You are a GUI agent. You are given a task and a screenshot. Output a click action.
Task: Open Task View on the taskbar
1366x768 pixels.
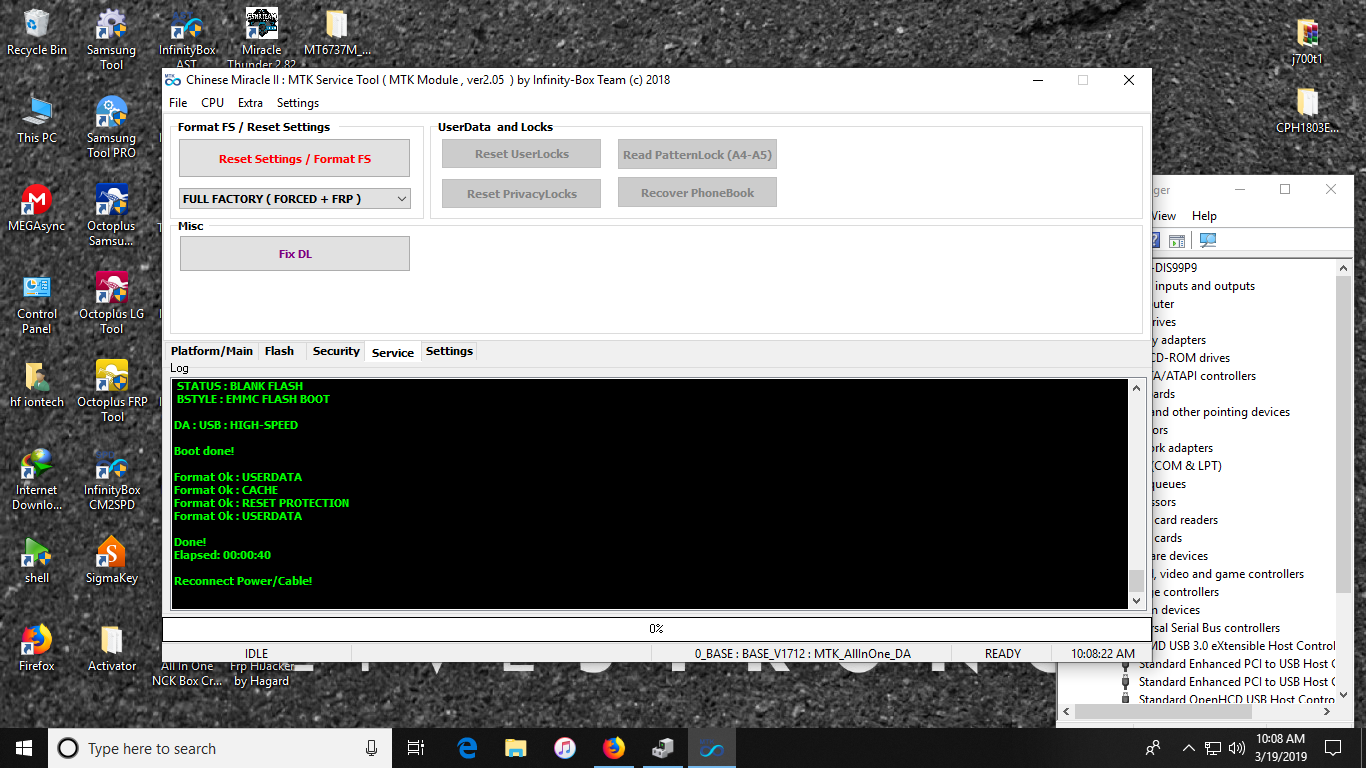coord(416,748)
